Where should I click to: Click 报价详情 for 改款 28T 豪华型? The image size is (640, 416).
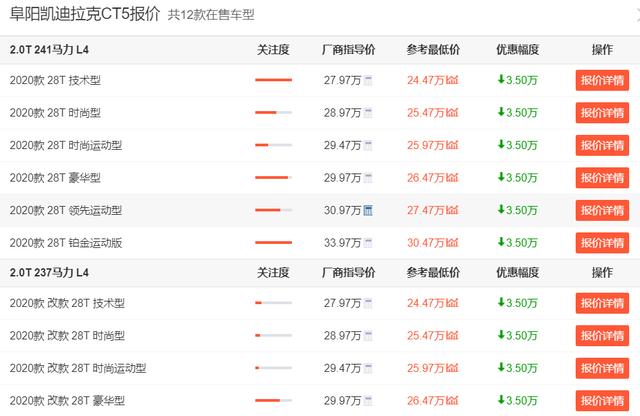point(602,401)
